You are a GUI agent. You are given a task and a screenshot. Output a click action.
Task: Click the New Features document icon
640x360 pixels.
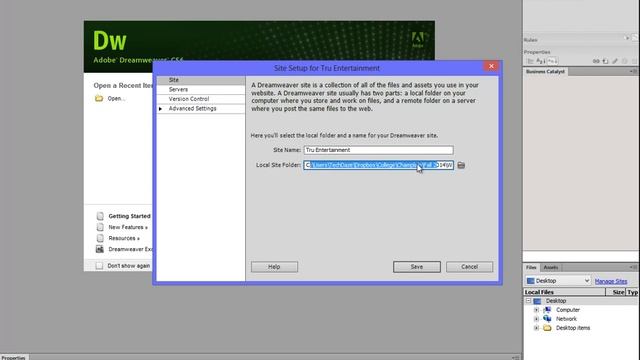100,227
